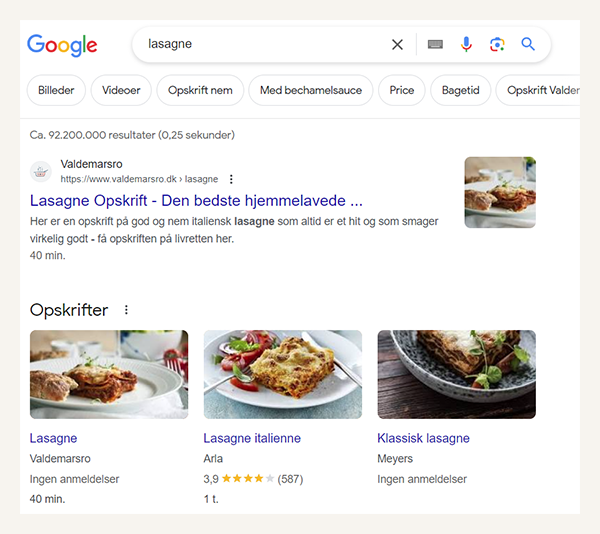The width and height of the screenshot is (600, 534).
Task: Apply the Opskrift nem filter chip
Action: coord(200,90)
